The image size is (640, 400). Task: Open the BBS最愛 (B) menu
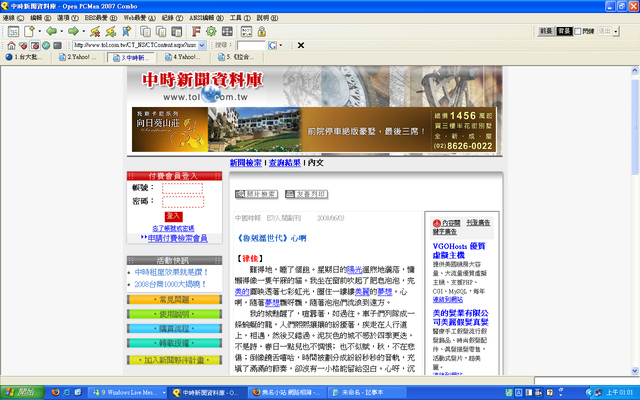100,18
